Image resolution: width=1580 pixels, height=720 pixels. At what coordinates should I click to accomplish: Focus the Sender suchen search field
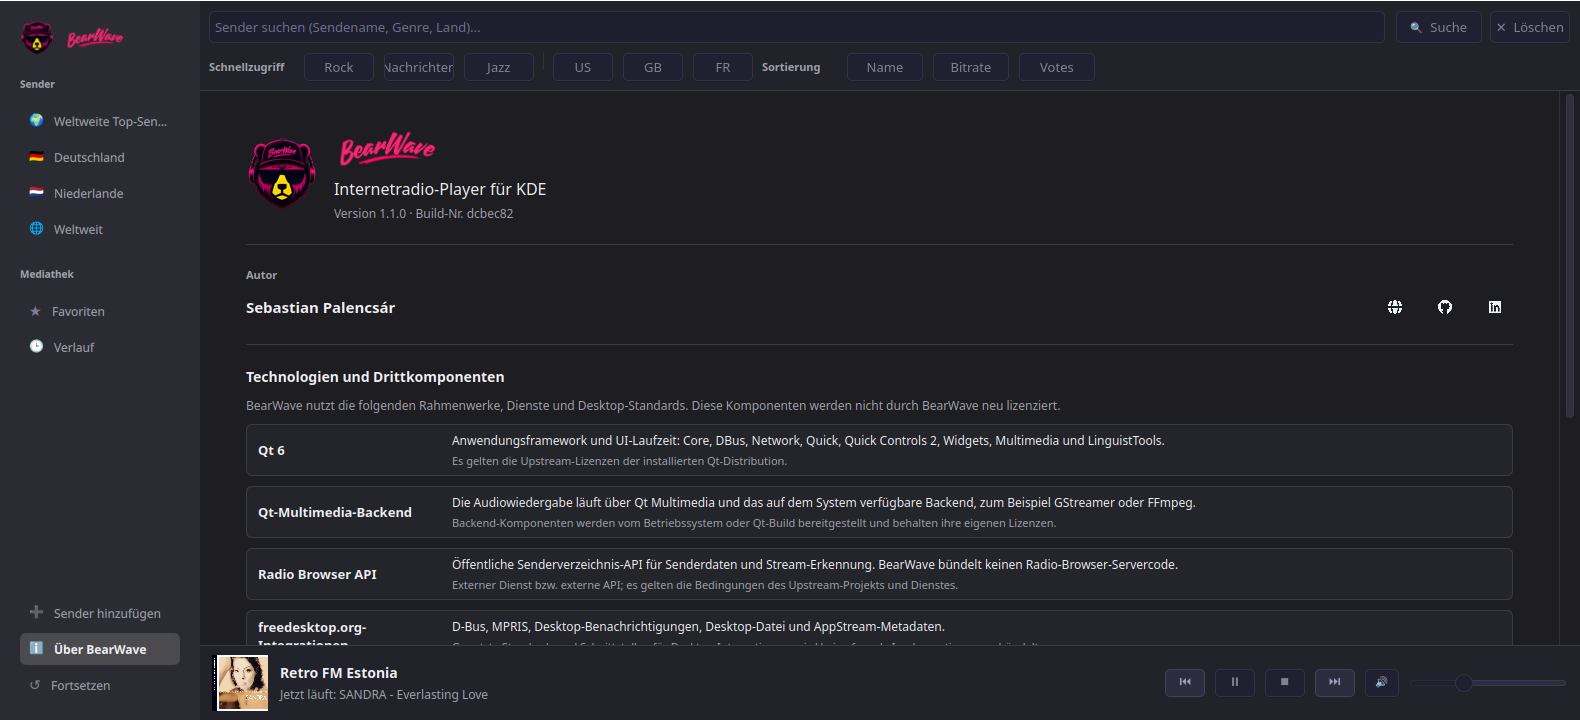click(796, 27)
